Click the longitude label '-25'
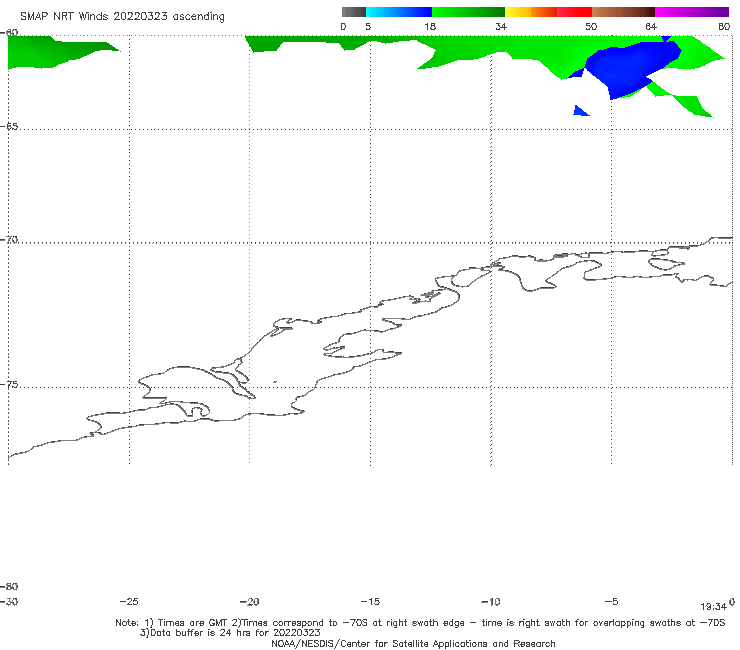Image resolution: width=740 pixels, height=650 pixels. [x=129, y=602]
